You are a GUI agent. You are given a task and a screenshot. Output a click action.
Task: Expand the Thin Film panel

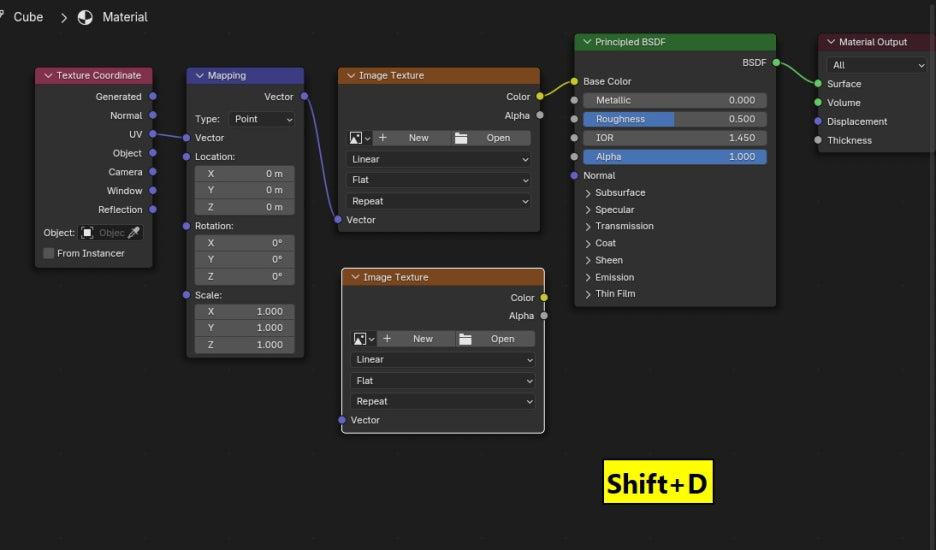588,294
